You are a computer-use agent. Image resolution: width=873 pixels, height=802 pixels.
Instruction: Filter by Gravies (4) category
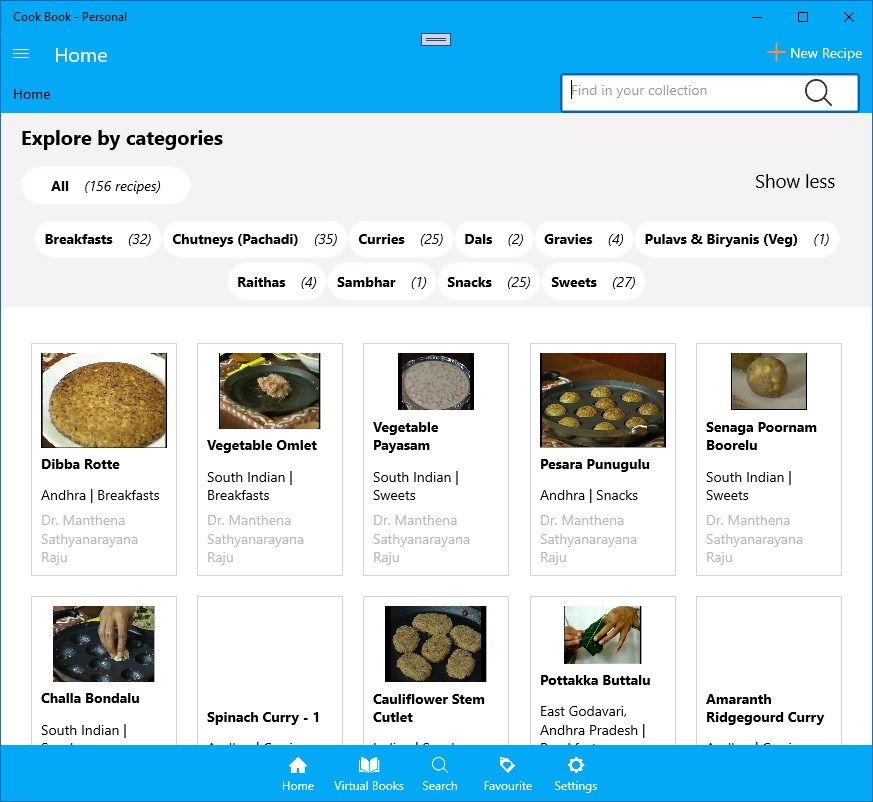pos(583,239)
